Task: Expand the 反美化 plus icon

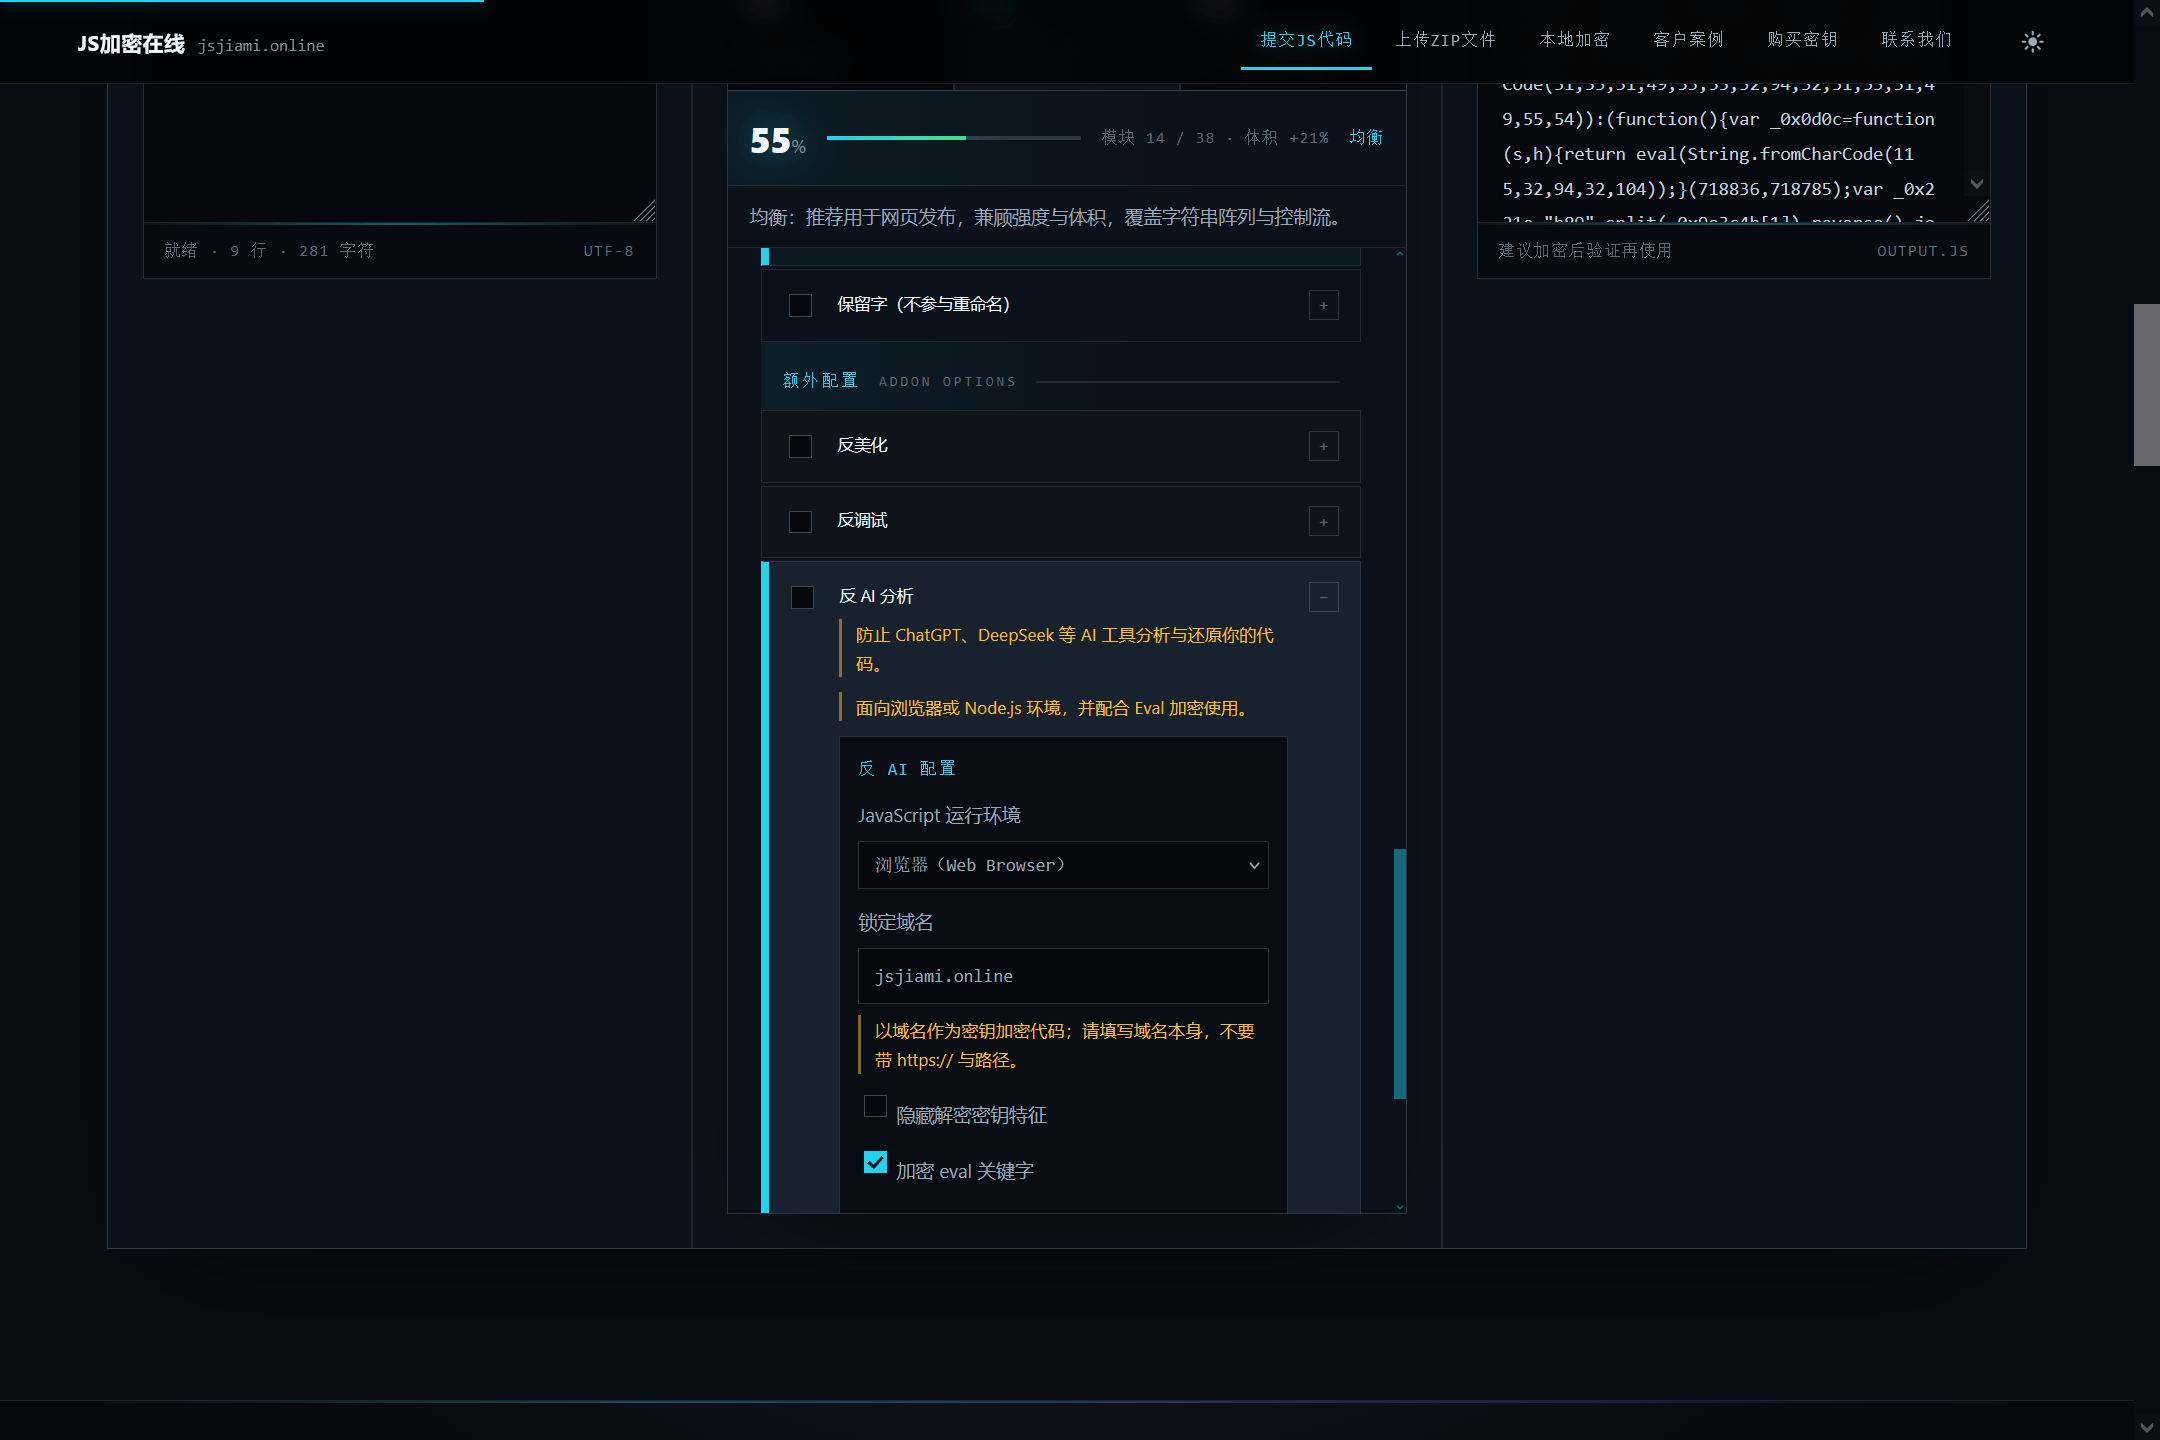Action: (x=1323, y=447)
